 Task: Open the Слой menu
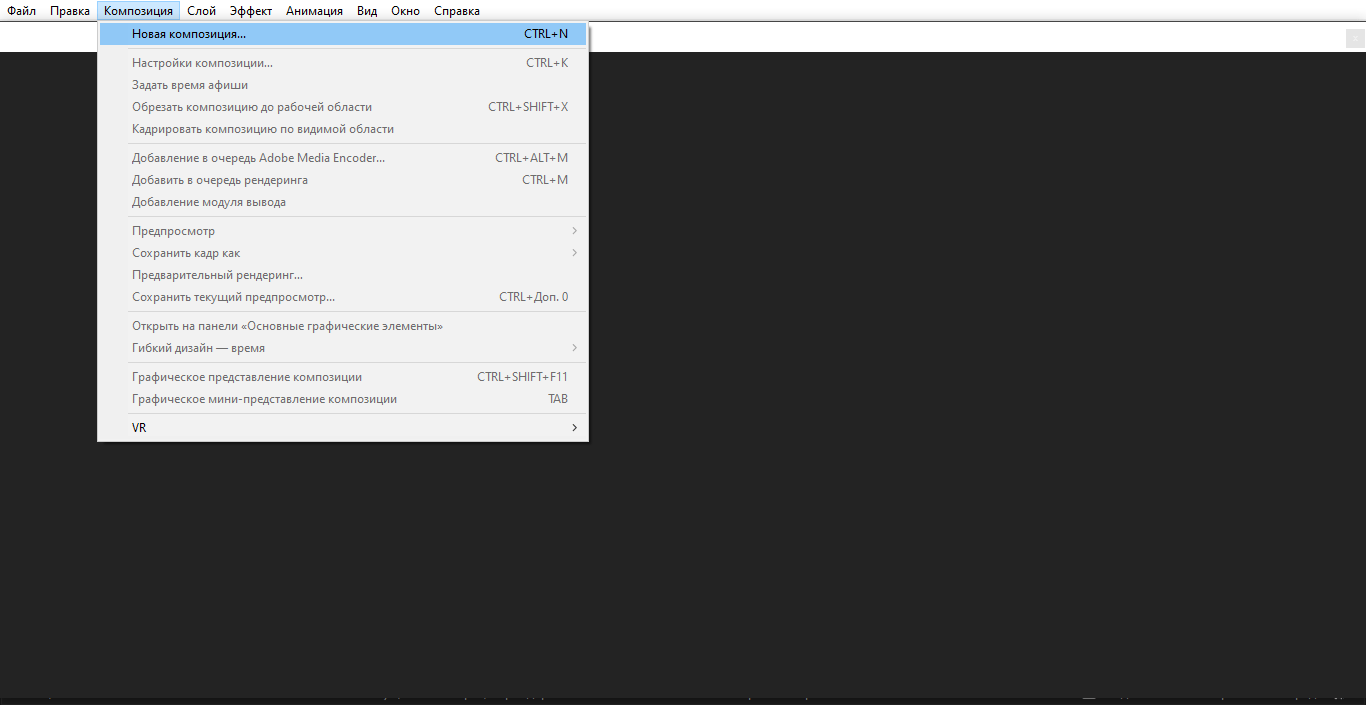201,11
